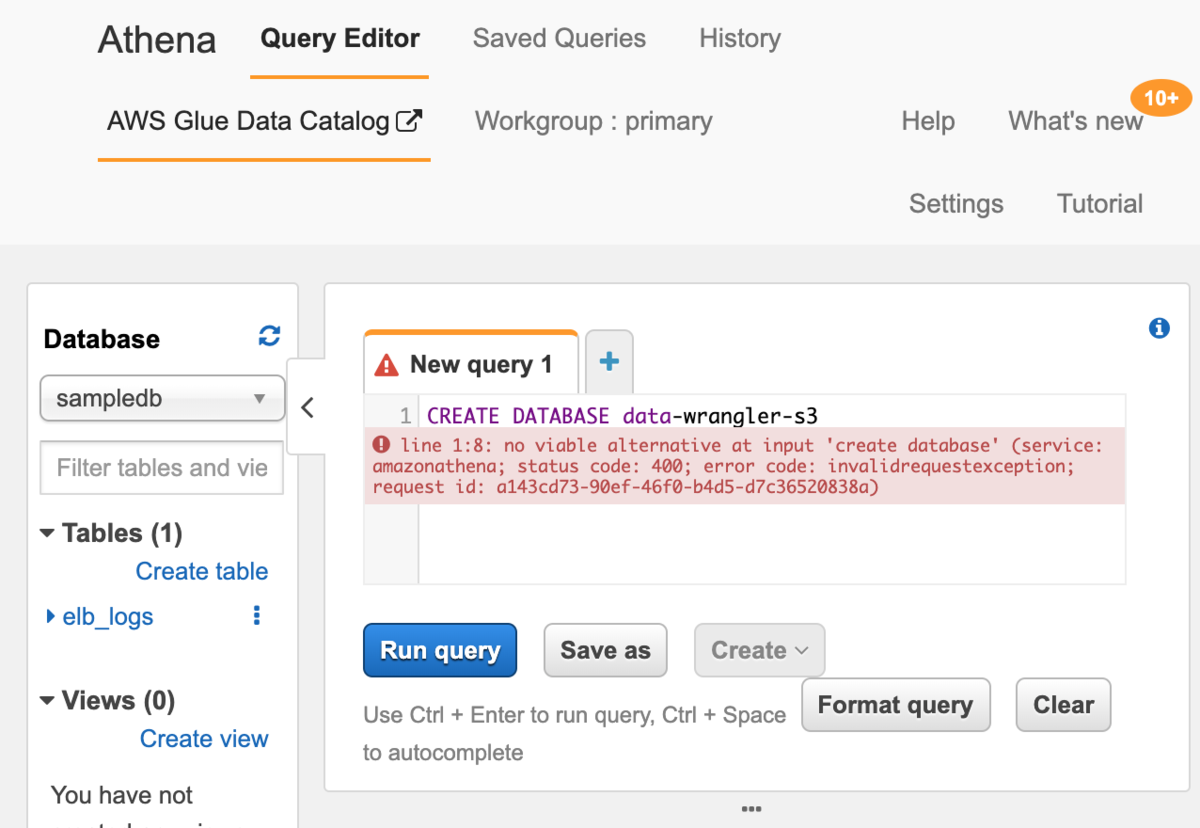The image size is (1200, 828).
Task: Open elb_logs three-dot options menu
Action: (257, 616)
